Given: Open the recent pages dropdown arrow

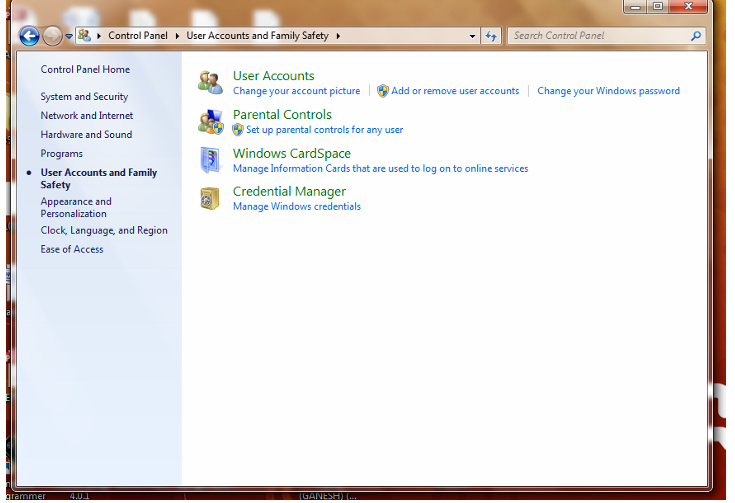Looking at the screenshot, I should pyautogui.click(x=69, y=36).
